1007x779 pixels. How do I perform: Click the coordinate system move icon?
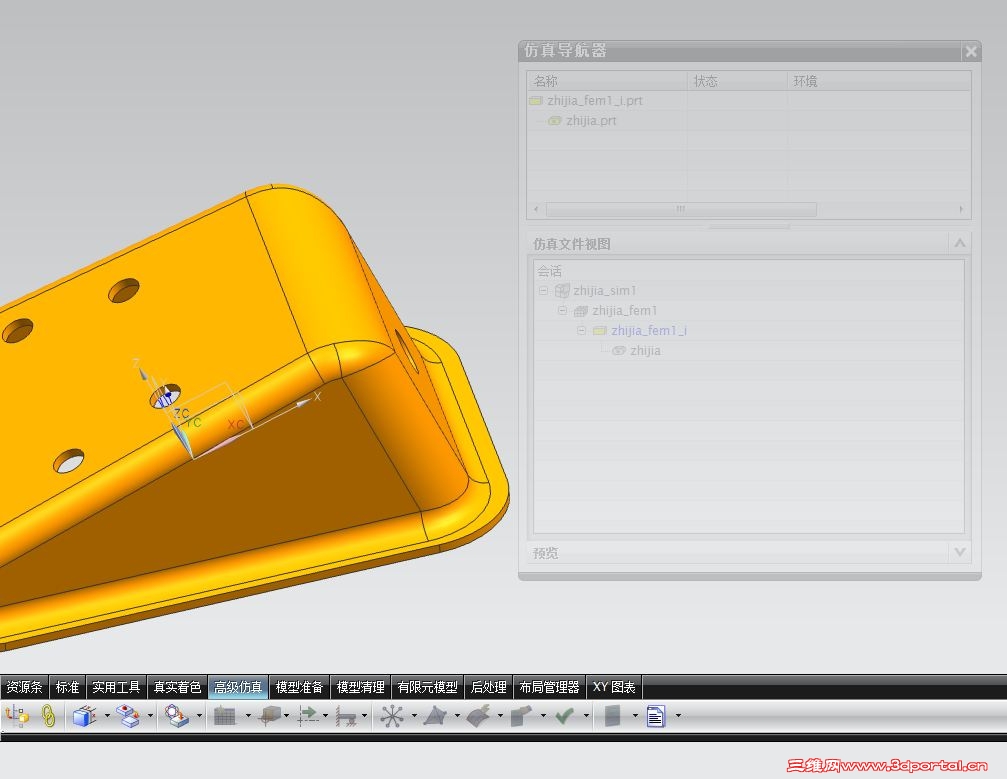[x=17, y=715]
